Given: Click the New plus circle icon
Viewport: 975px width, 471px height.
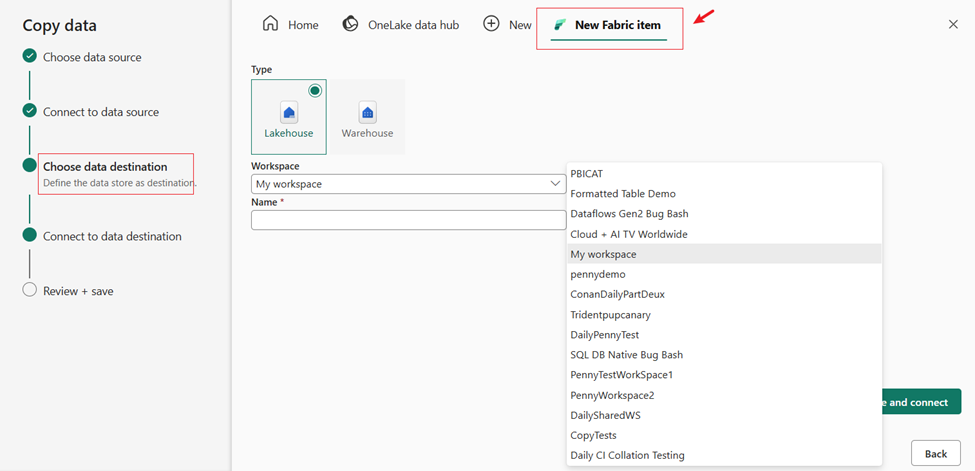Looking at the screenshot, I should click(x=491, y=24).
